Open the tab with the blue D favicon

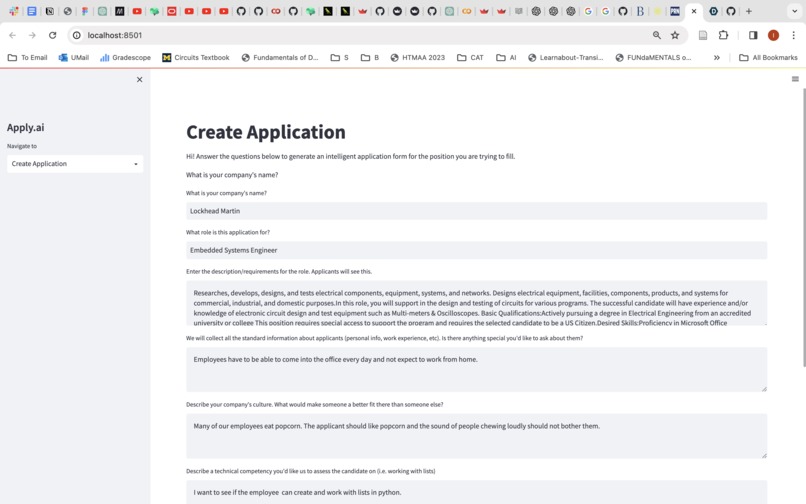click(x=713, y=11)
